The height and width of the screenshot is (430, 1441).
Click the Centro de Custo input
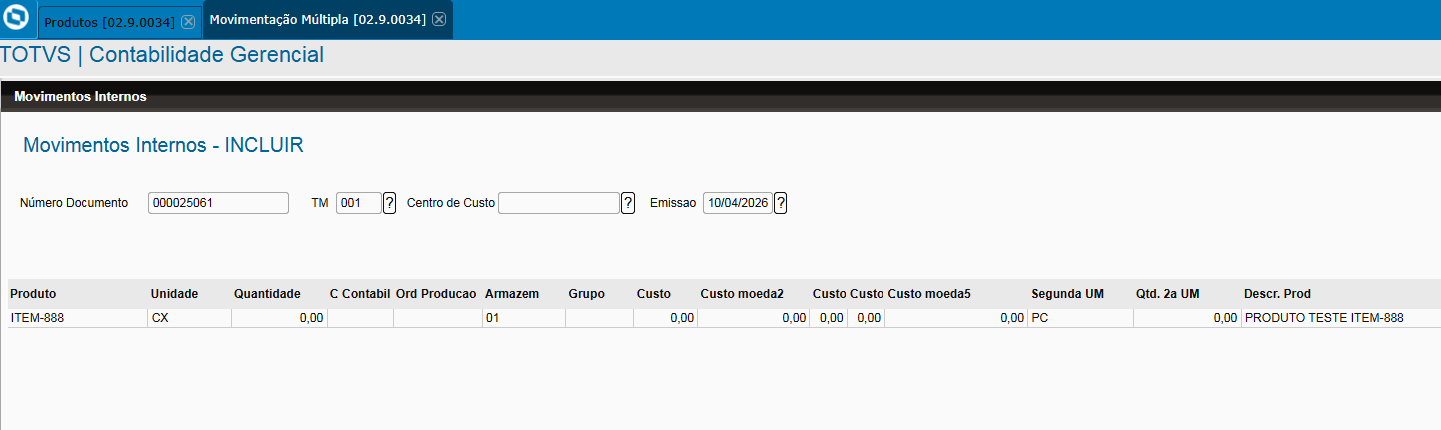(559, 203)
